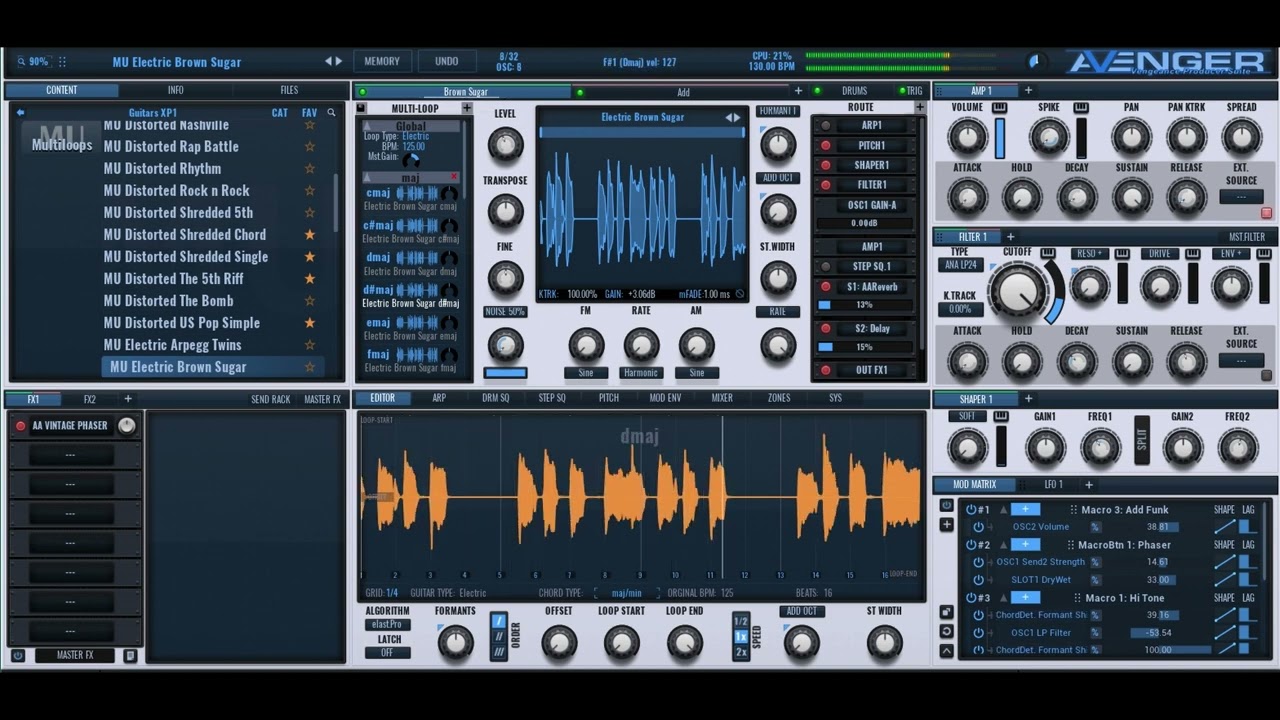Toggle the FILTER1 route LED
The image size is (1280, 720).
[826, 185]
